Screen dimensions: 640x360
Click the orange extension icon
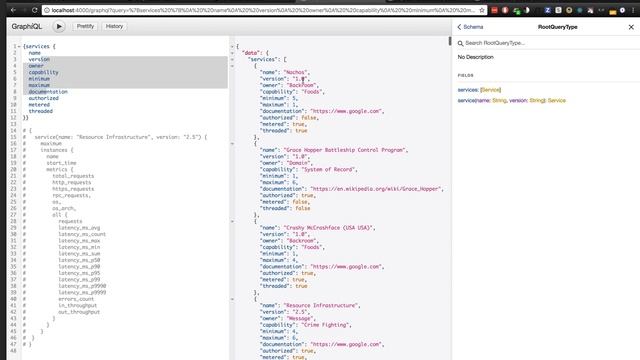click(x=613, y=11)
